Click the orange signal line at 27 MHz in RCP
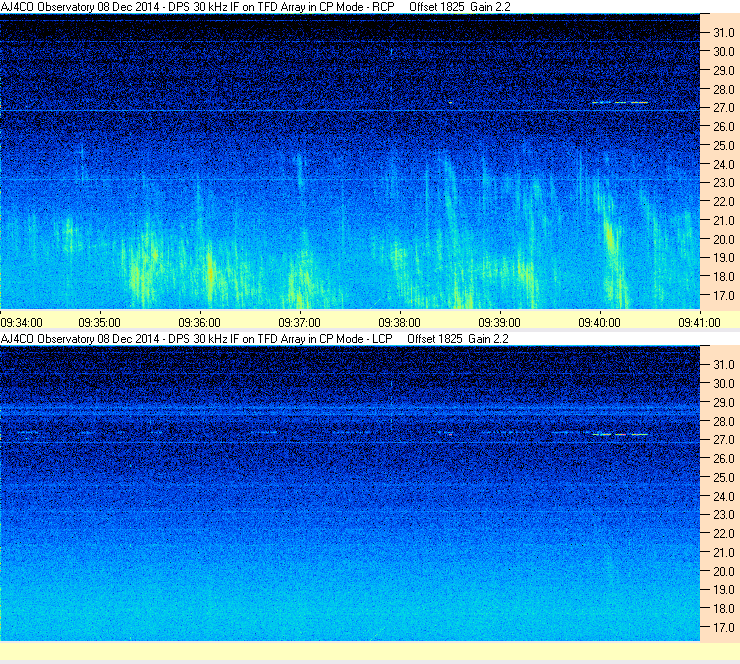The height and width of the screenshot is (664, 740). click(x=620, y=102)
